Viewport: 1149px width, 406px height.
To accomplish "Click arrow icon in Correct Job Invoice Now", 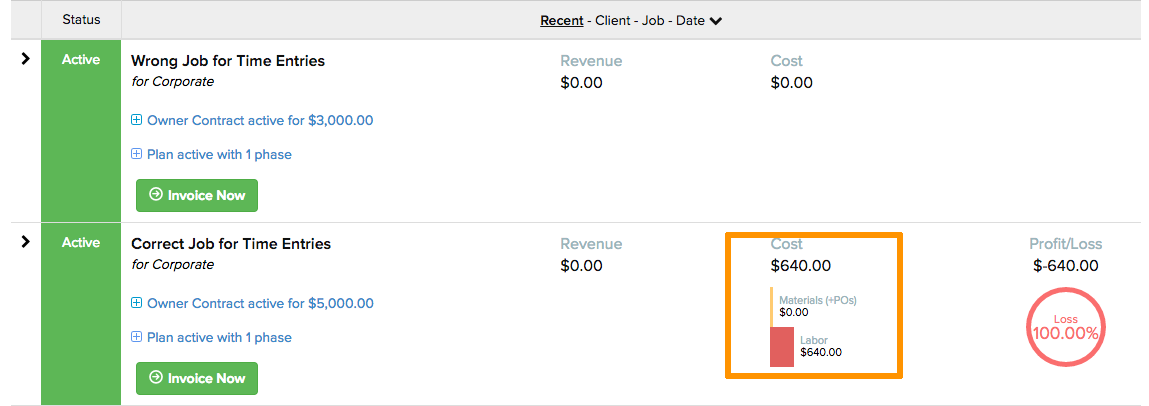I will click(155, 378).
